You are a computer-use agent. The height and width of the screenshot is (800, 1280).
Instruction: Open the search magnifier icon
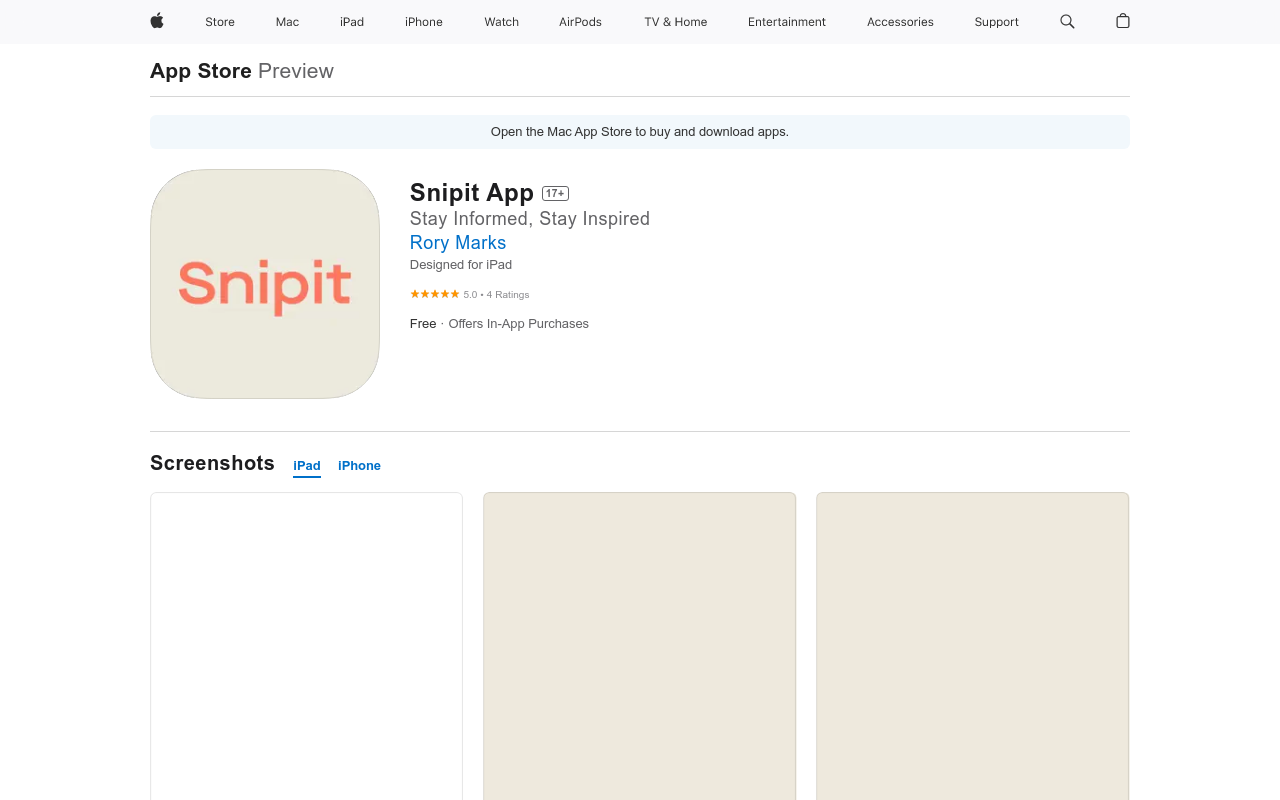coord(1067,21)
